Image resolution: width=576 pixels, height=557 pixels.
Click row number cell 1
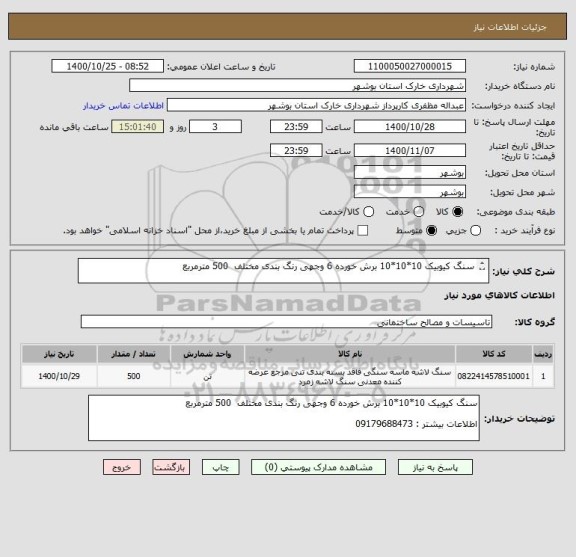[543, 376]
